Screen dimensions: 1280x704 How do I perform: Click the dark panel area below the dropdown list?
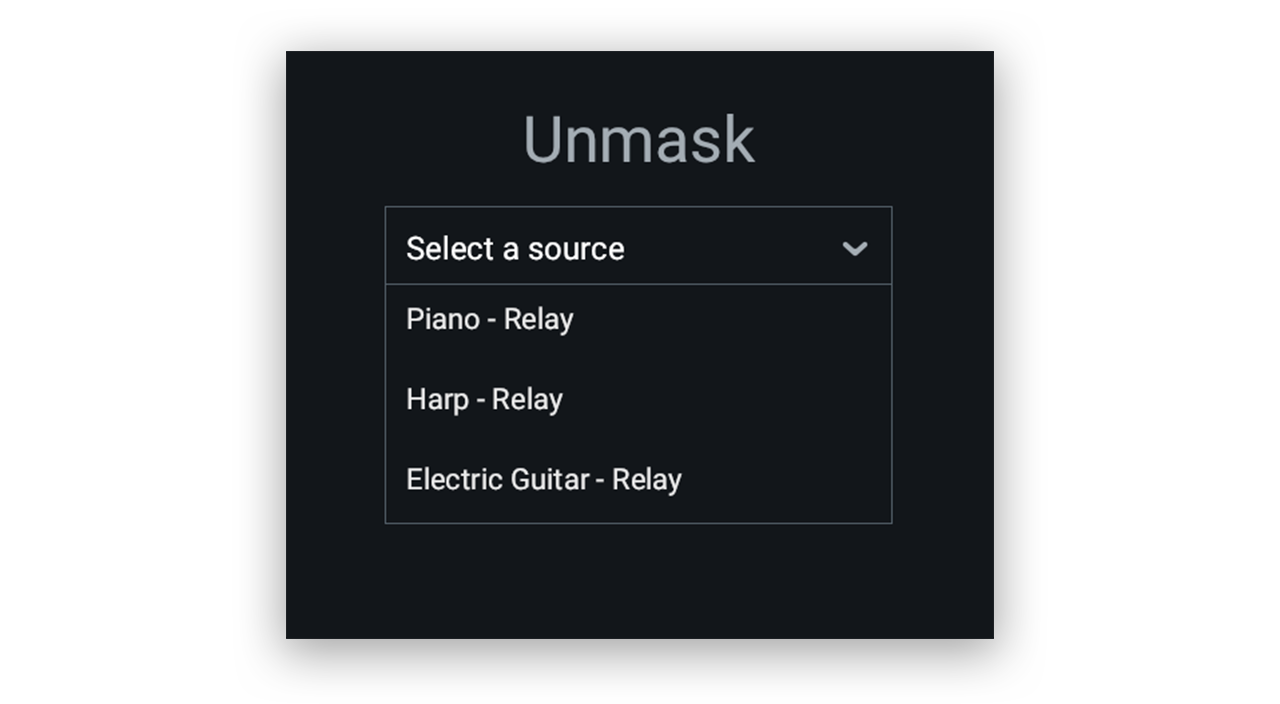tap(638, 582)
